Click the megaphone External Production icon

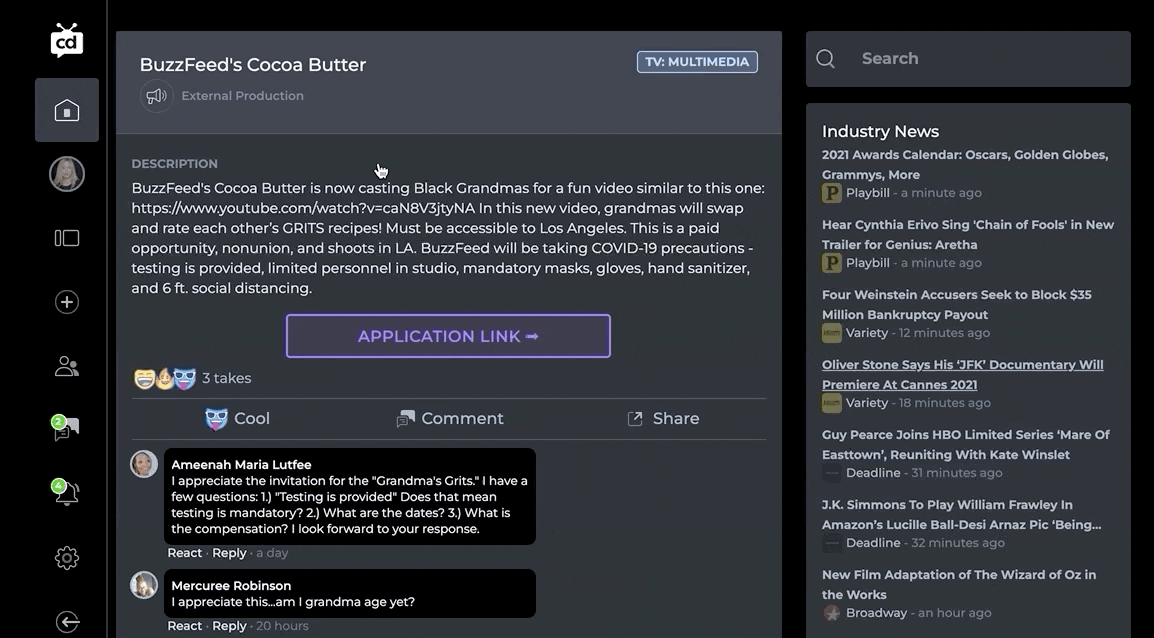(156, 96)
